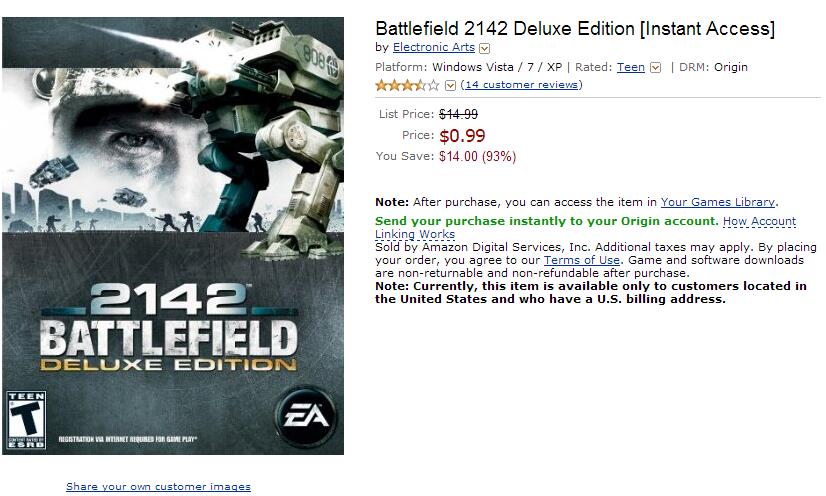This screenshot has width=826, height=496.
Task: Click the red $0.99 price
Action: click(x=462, y=136)
